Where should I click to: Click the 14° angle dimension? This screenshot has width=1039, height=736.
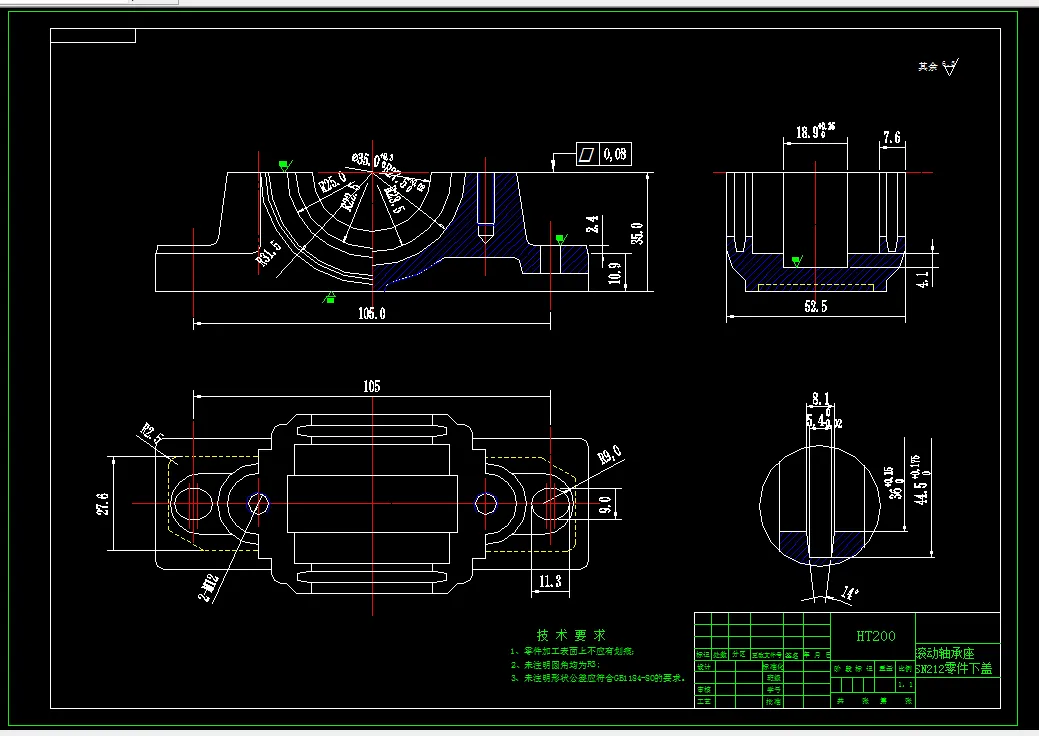click(850, 592)
